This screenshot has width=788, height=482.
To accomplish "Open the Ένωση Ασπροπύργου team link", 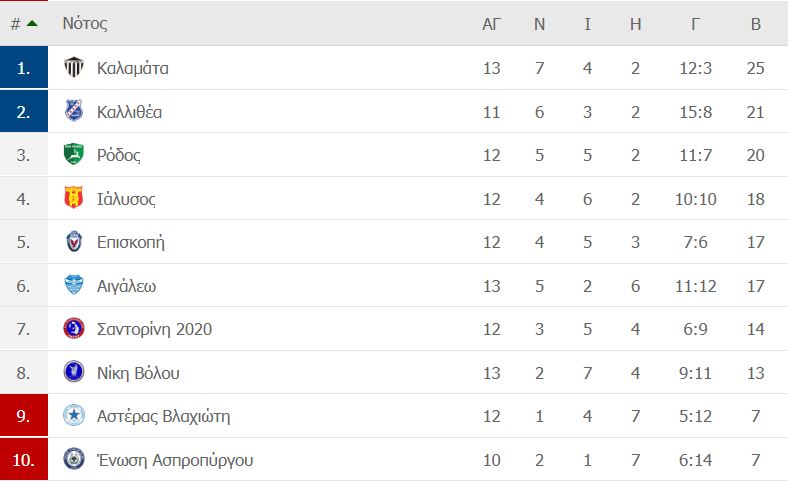I will 175,460.
